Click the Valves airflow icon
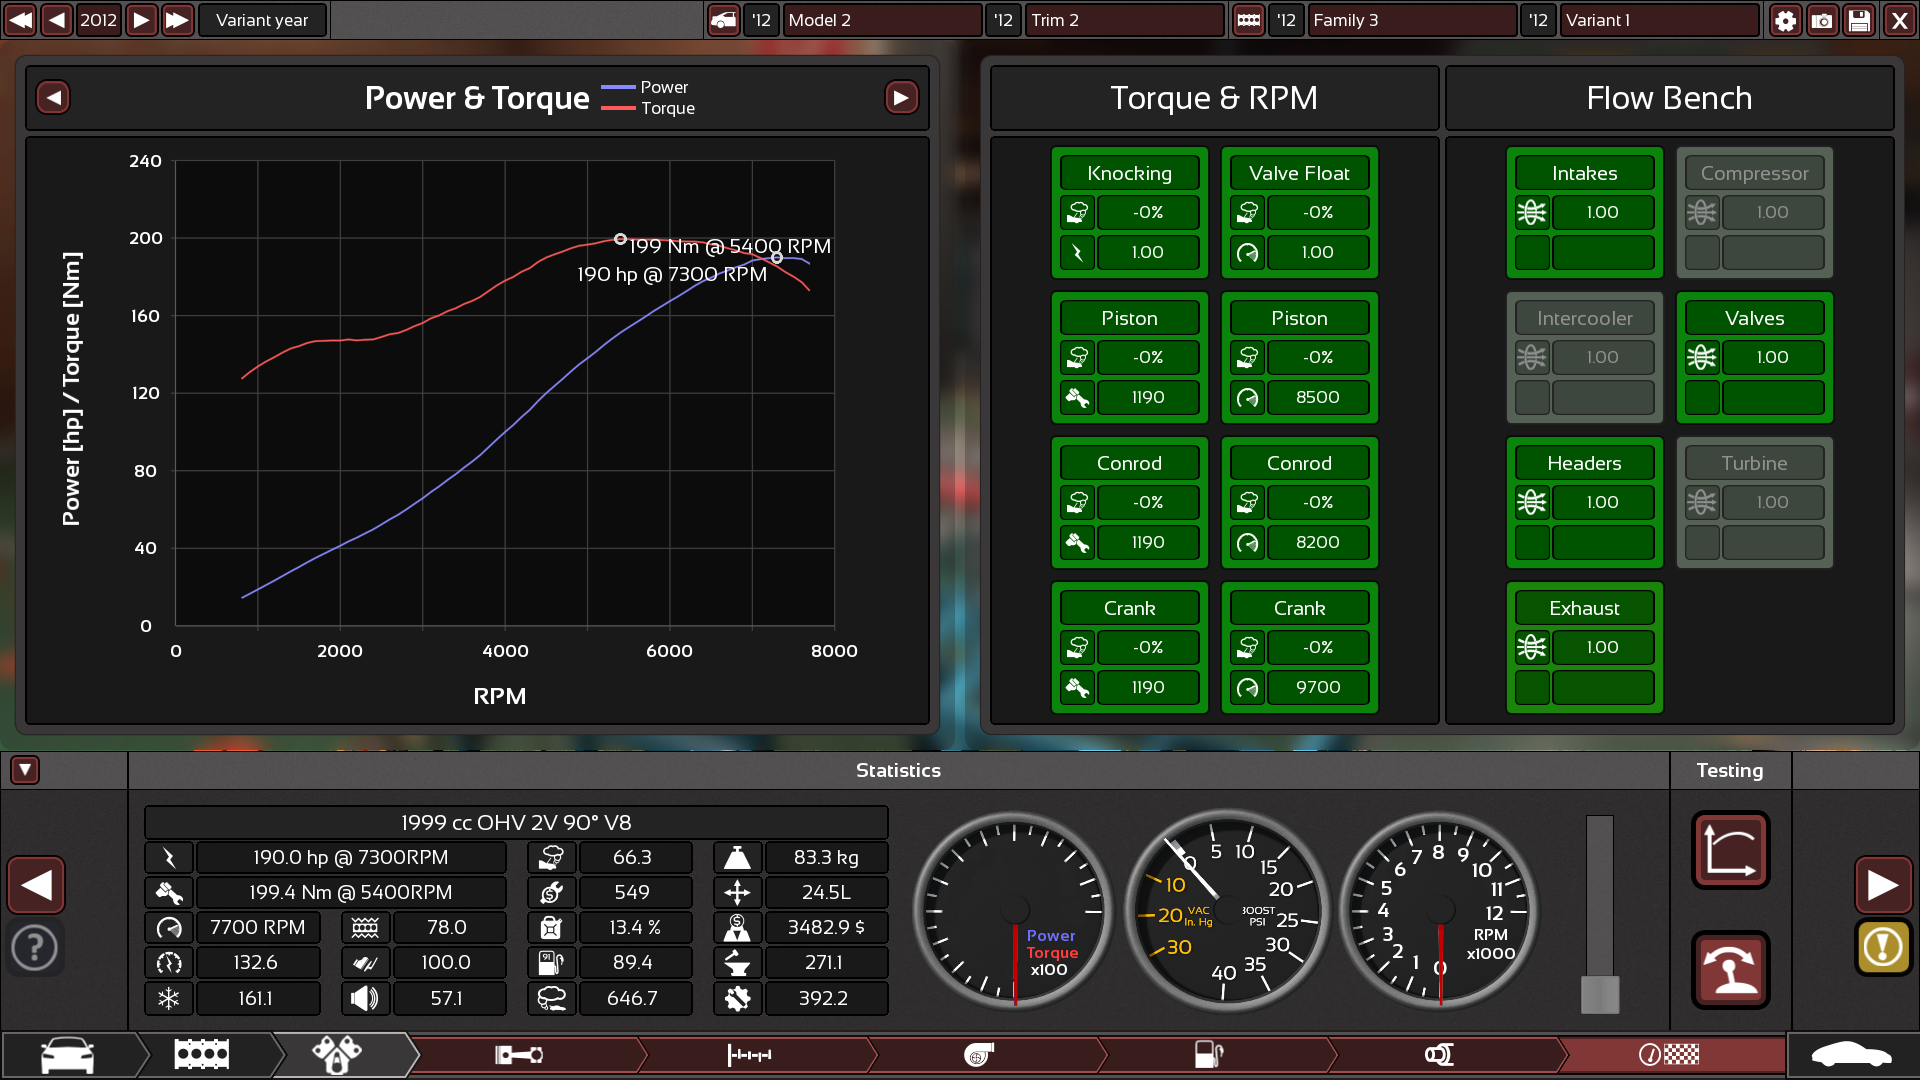The height and width of the screenshot is (1080, 1920). click(1701, 357)
